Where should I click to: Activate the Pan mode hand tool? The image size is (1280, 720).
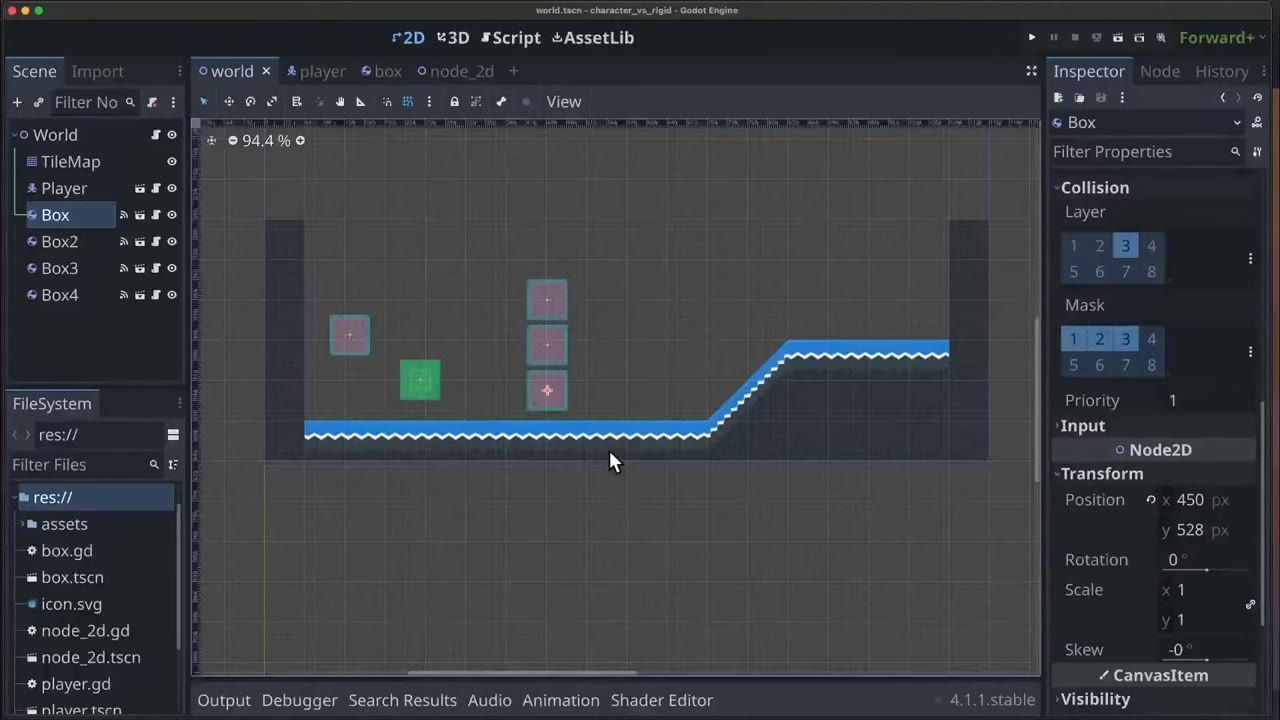pos(340,102)
